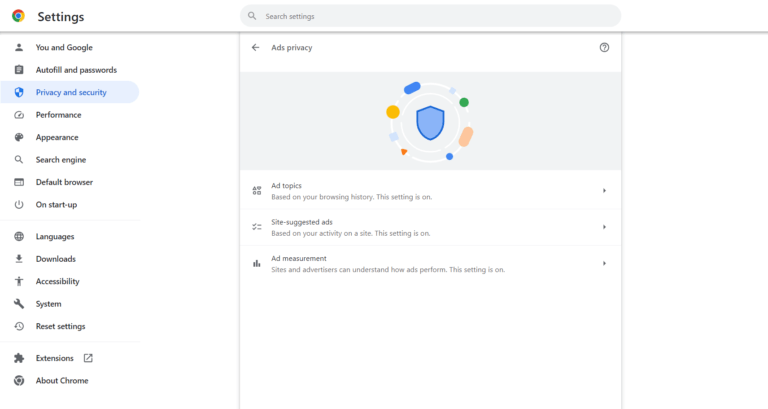Open Ad measurement via its right chevron

(604, 264)
